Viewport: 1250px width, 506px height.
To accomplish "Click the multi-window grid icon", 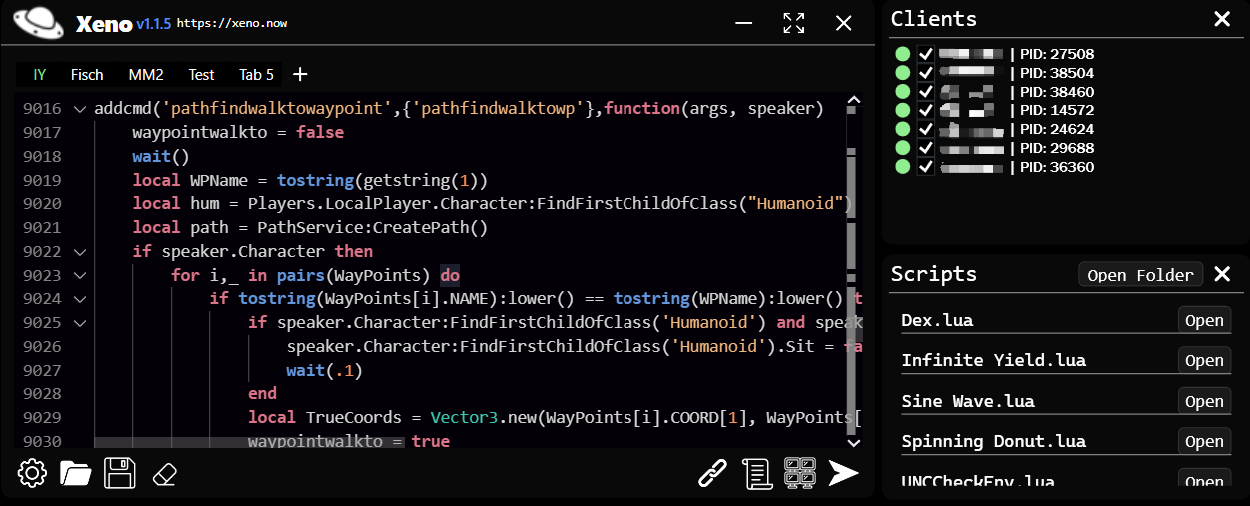I will [x=800, y=473].
